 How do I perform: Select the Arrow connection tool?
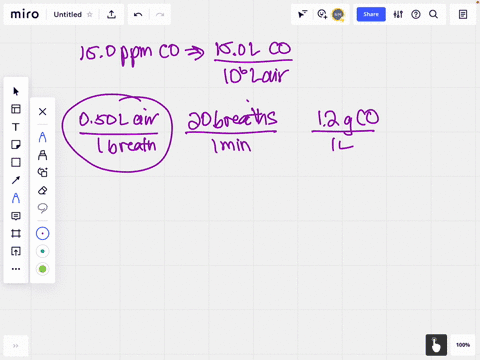16,180
